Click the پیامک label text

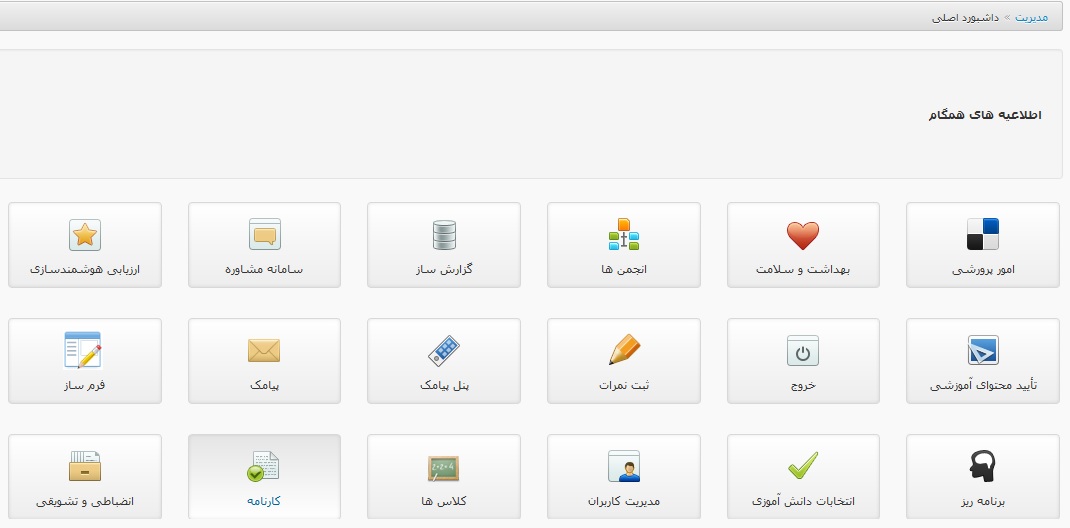click(265, 385)
